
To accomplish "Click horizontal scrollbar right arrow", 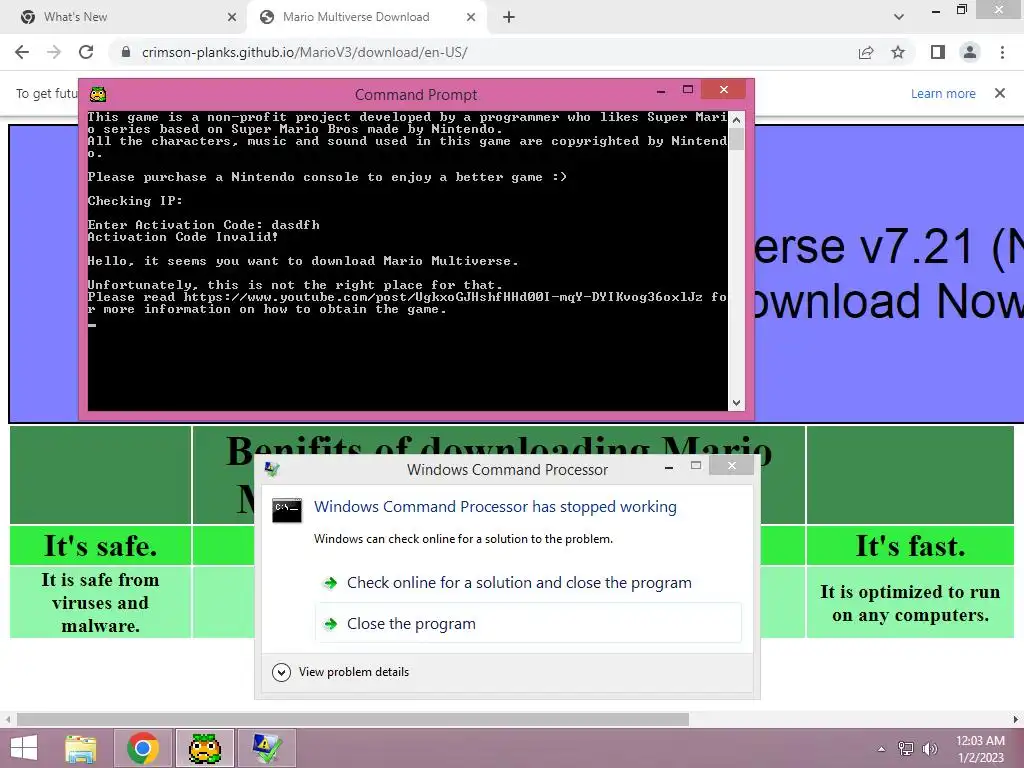I will pyautogui.click(x=1016, y=719).
